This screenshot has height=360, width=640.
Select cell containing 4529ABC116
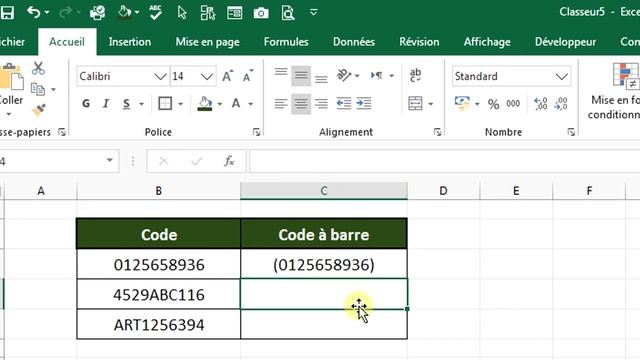[159, 294]
